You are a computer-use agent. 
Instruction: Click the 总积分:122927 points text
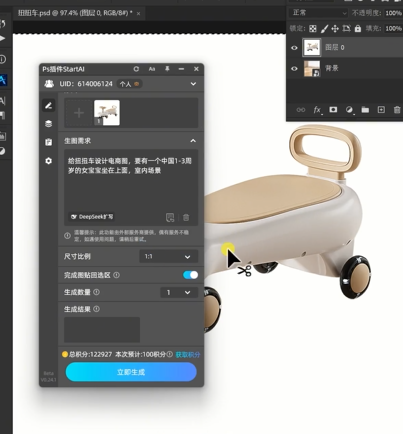coord(90,354)
